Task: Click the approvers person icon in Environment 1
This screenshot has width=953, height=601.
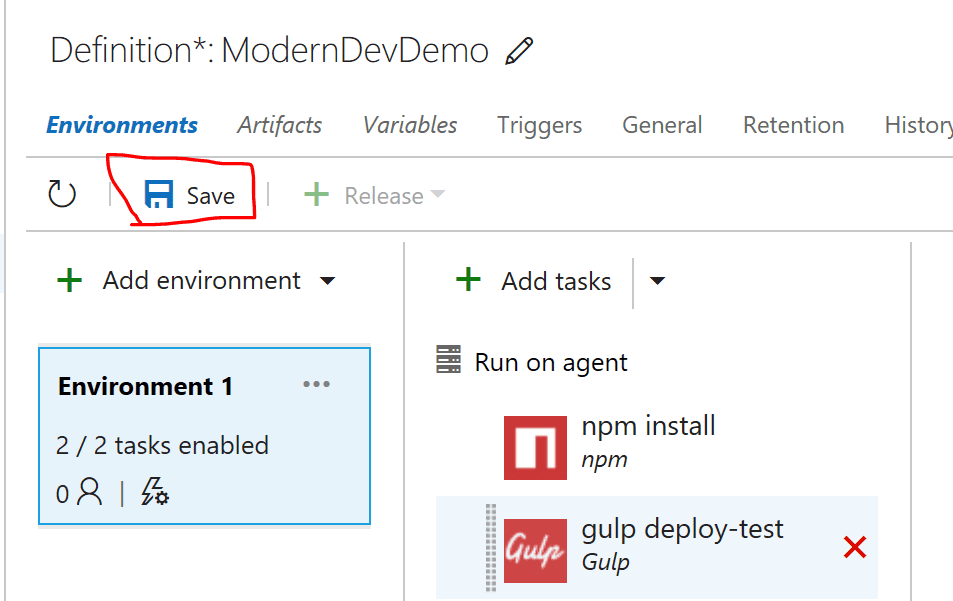Action: (90, 492)
